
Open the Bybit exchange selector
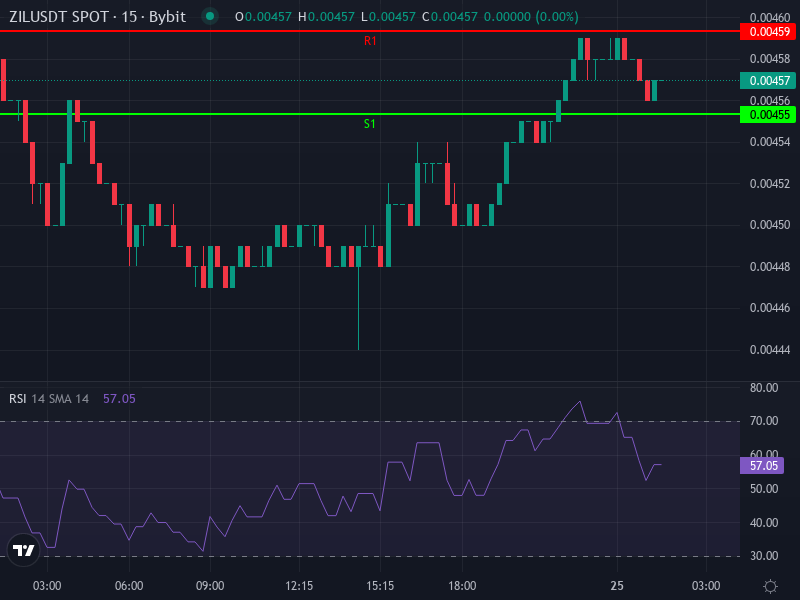166,16
